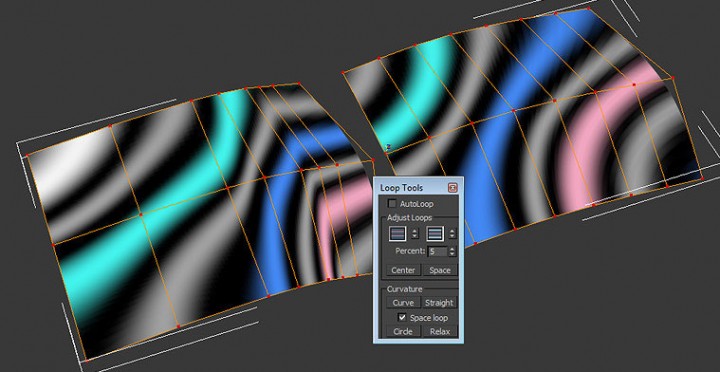Click the Percent value field
The height and width of the screenshot is (372, 720).
click(438, 252)
